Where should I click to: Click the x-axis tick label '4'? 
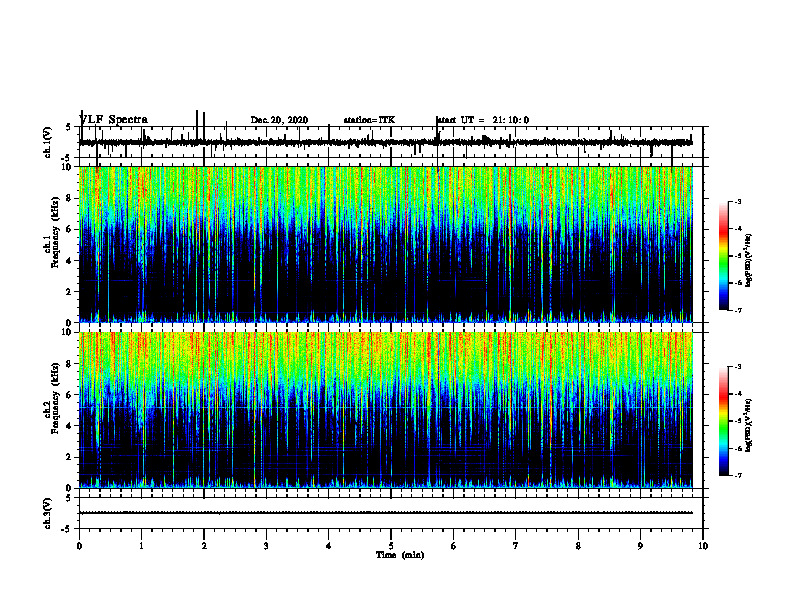pos(329,546)
